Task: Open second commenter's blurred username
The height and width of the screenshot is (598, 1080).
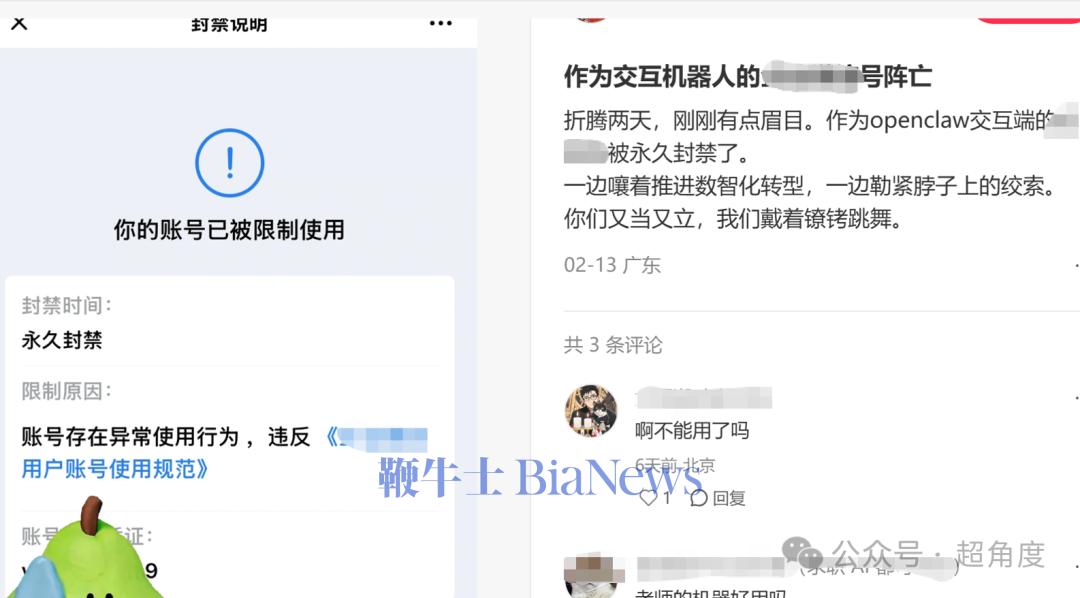Action: [713, 567]
